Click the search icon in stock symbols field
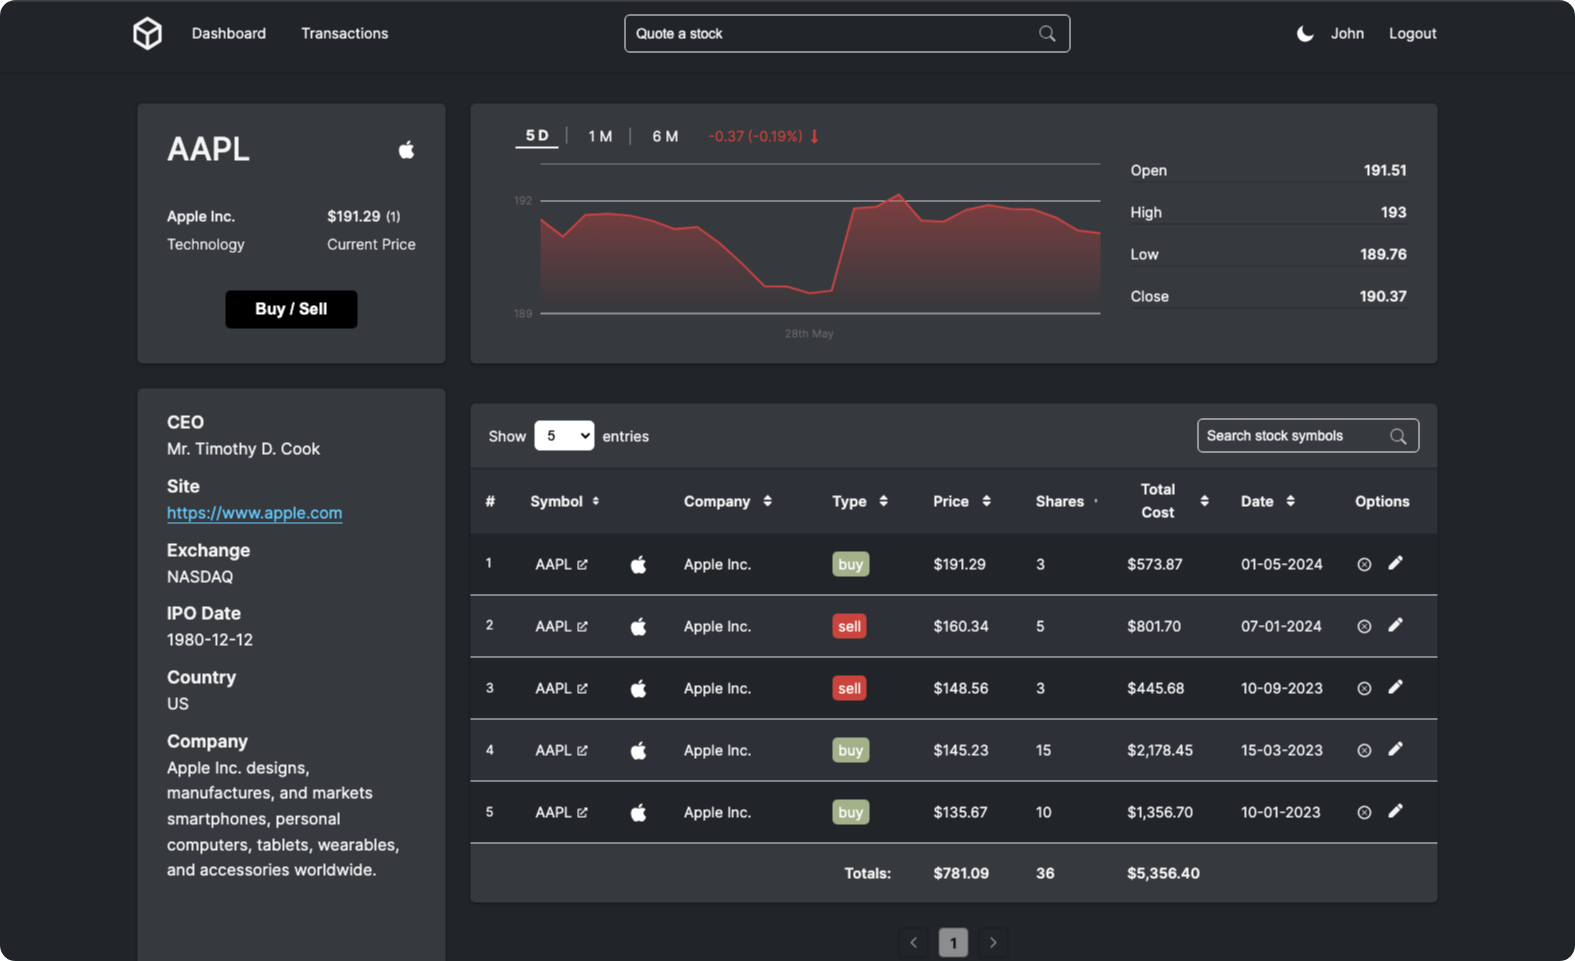1575x961 pixels. pos(1398,436)
